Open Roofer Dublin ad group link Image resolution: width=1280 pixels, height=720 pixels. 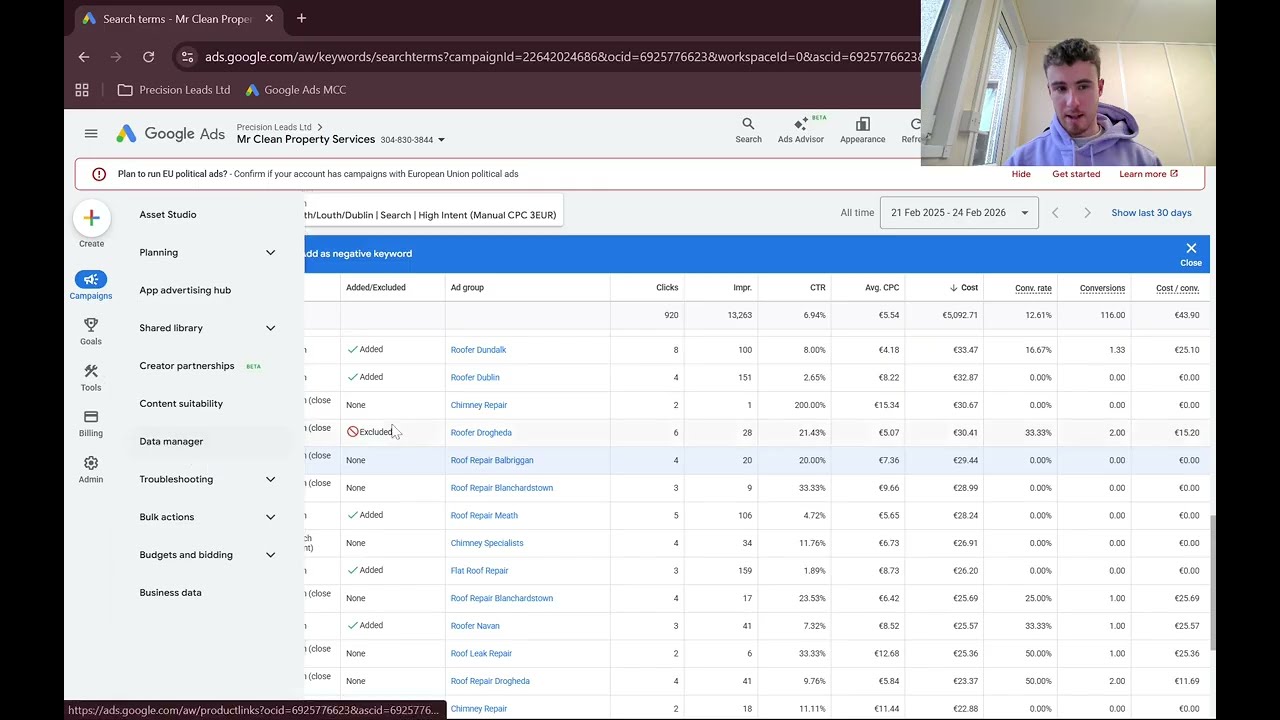click(x=475, y=378)
